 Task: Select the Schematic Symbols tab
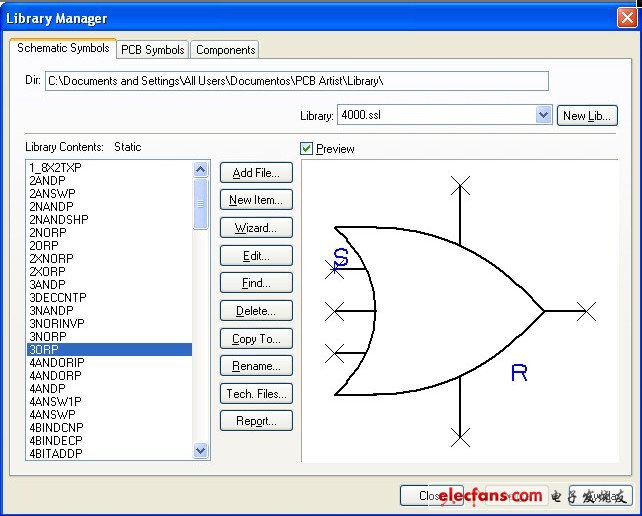tap(64, 48)
